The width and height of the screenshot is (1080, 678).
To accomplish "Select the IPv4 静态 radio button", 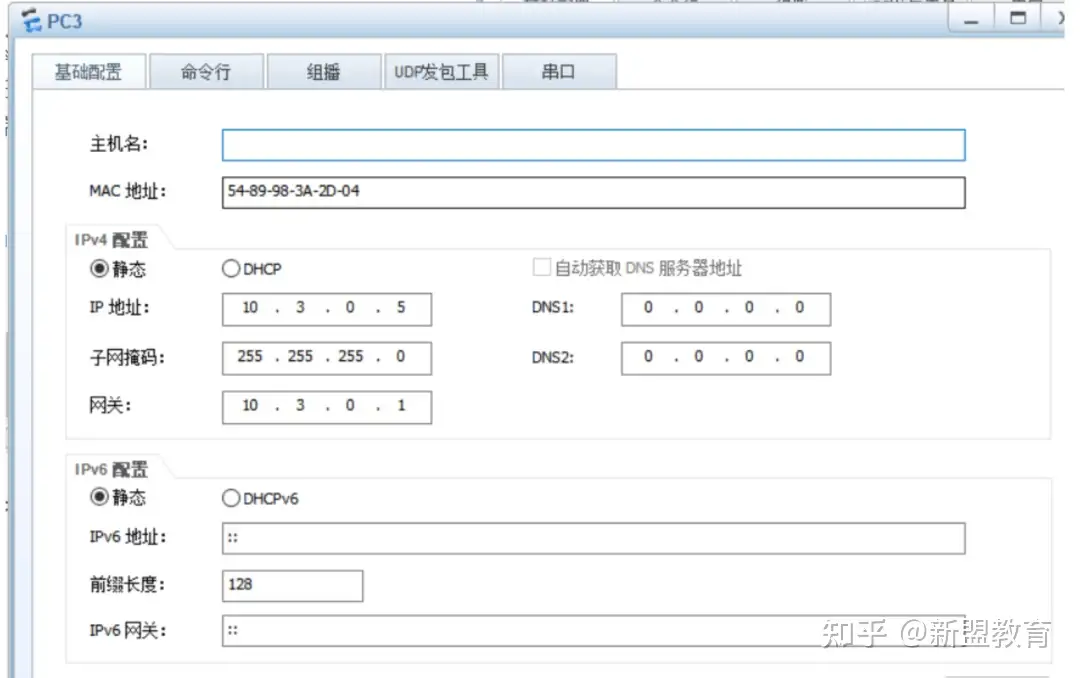I will tap(99, 268).
